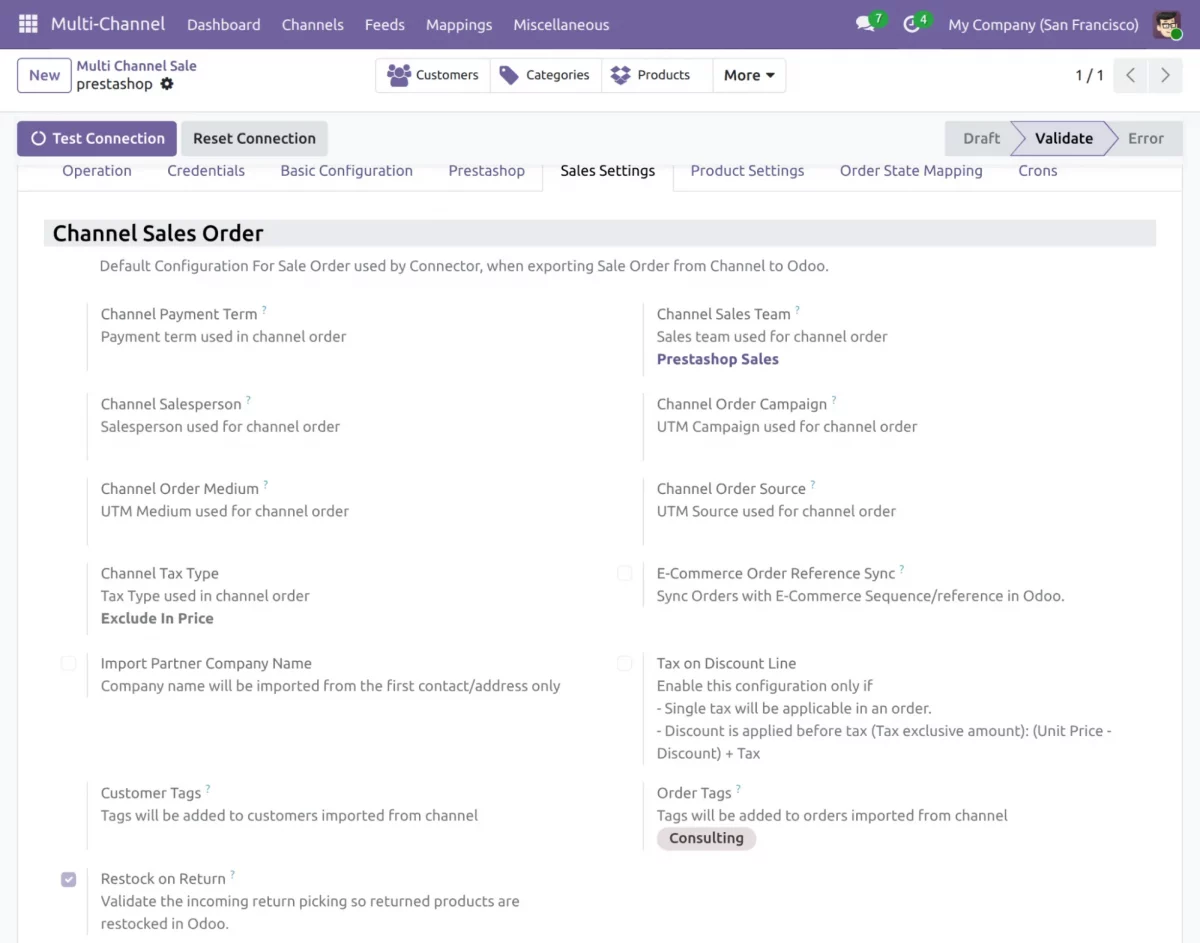Image resolution: width=1200 pixels, height=943 pixels.
Task: Open the Mappings menu
Action: (x=459, y=24)
